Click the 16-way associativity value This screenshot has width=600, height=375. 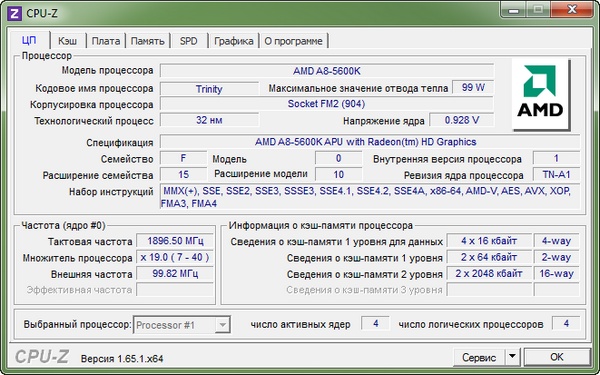click(x=556, y=274)
